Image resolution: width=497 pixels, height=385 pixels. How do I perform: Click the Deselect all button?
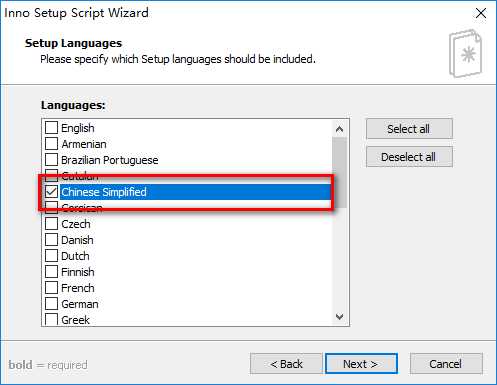[409, 157]
